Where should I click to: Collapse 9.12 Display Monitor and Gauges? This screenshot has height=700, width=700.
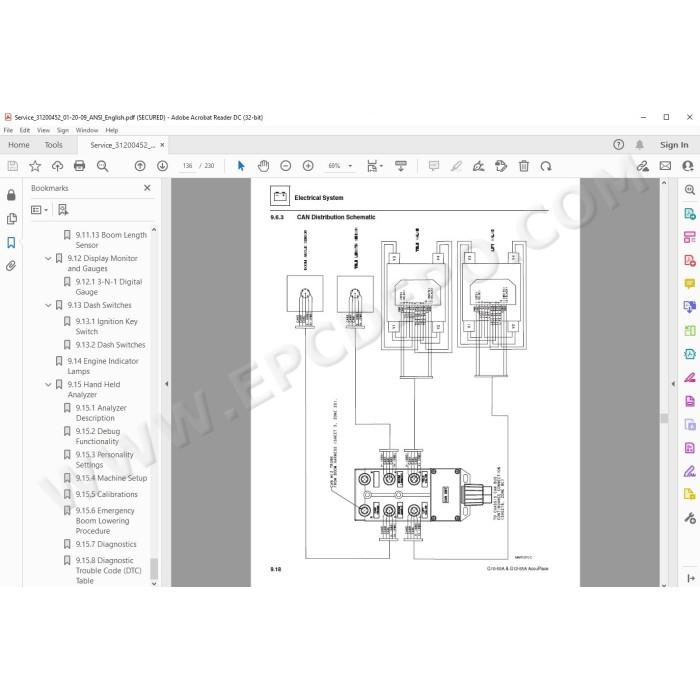48,258
